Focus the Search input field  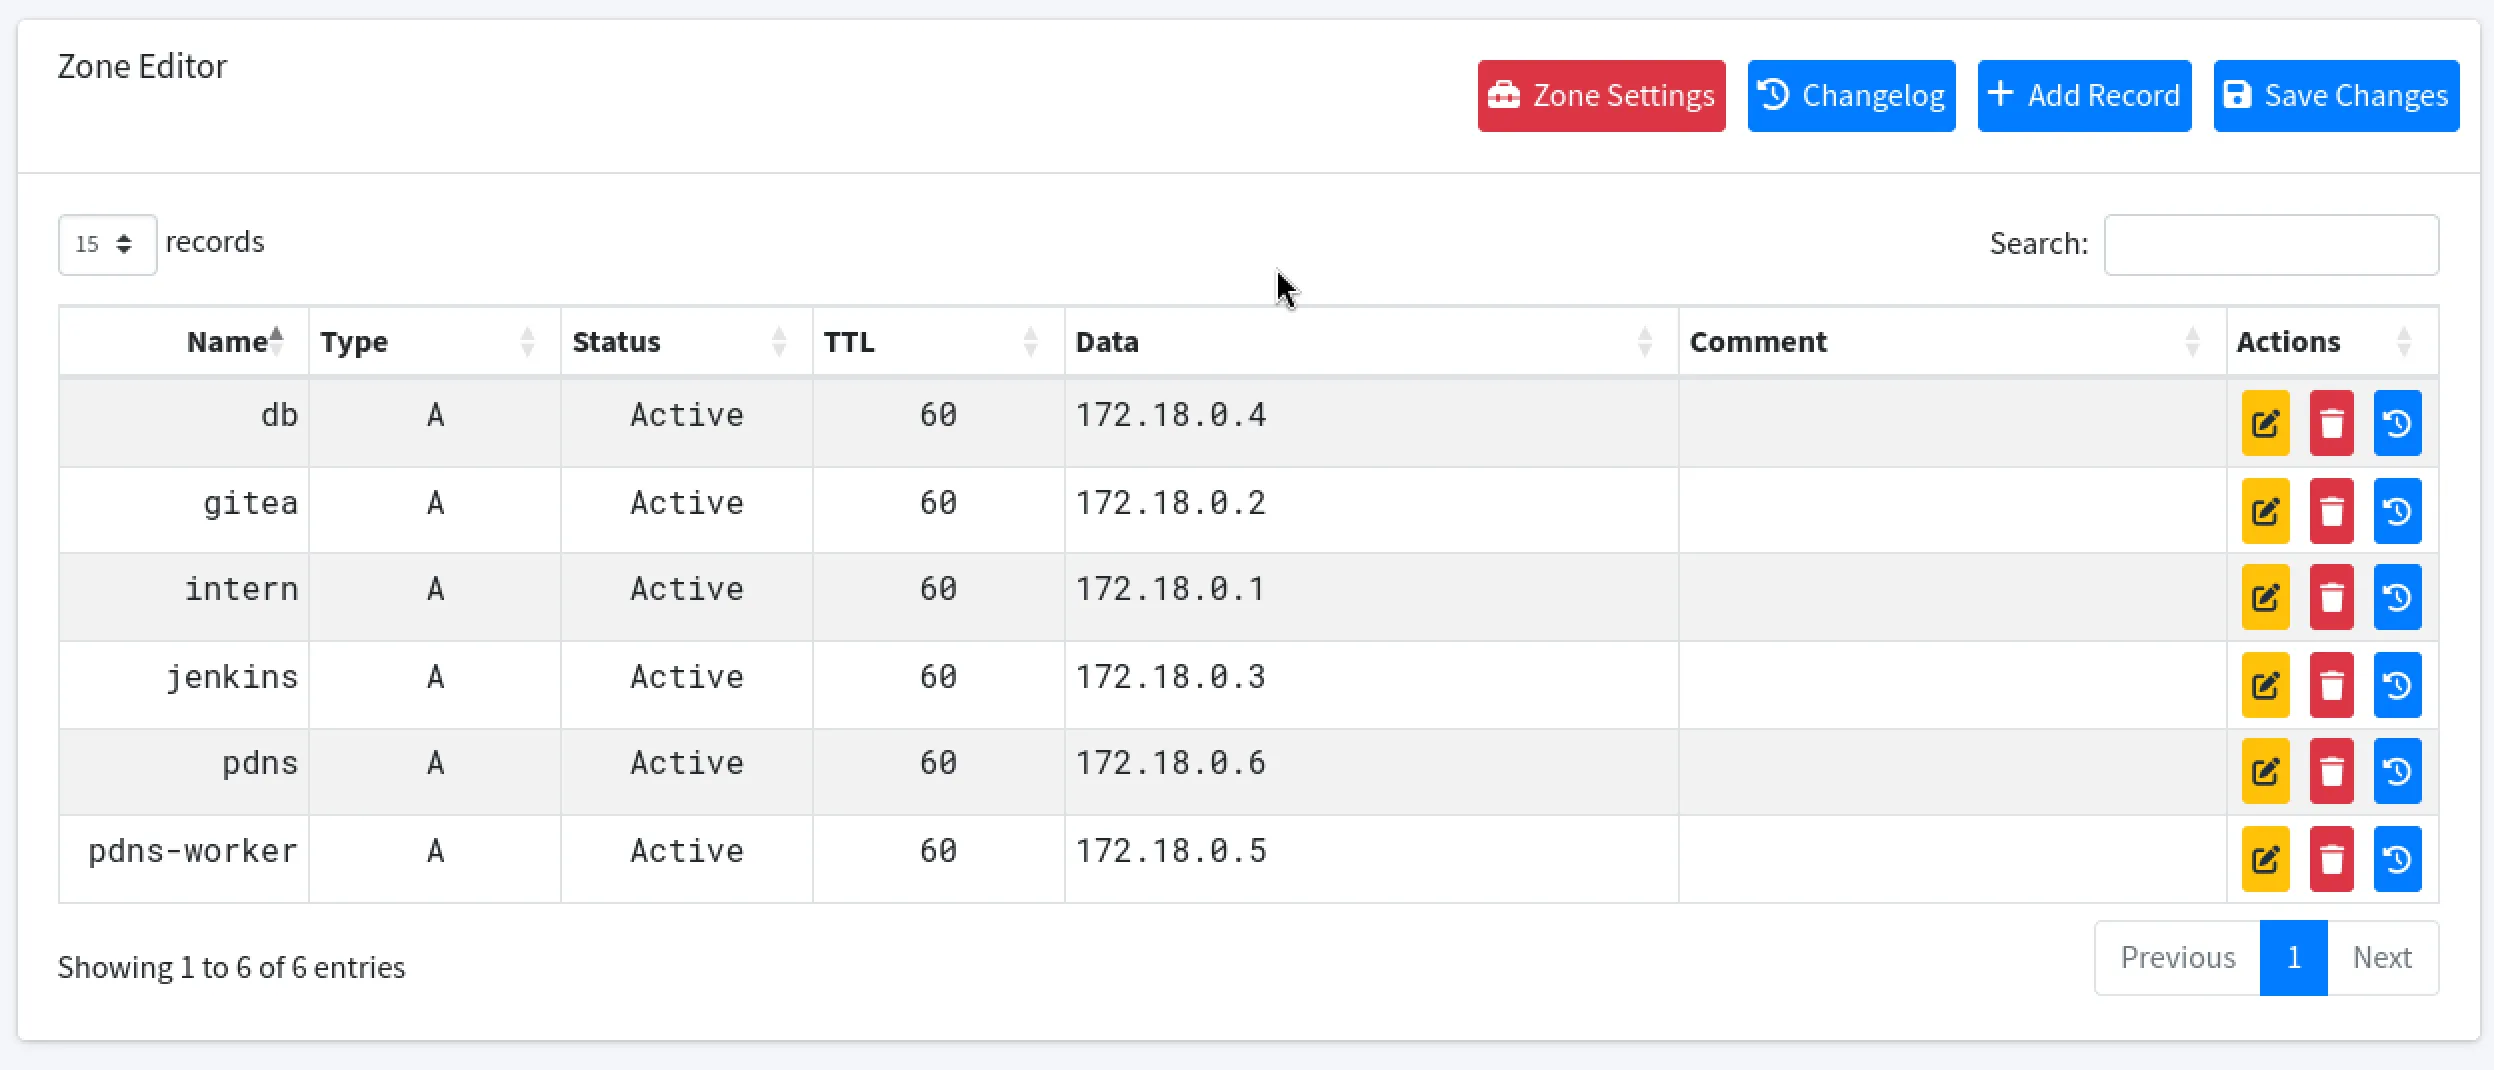click(2271, 244)
